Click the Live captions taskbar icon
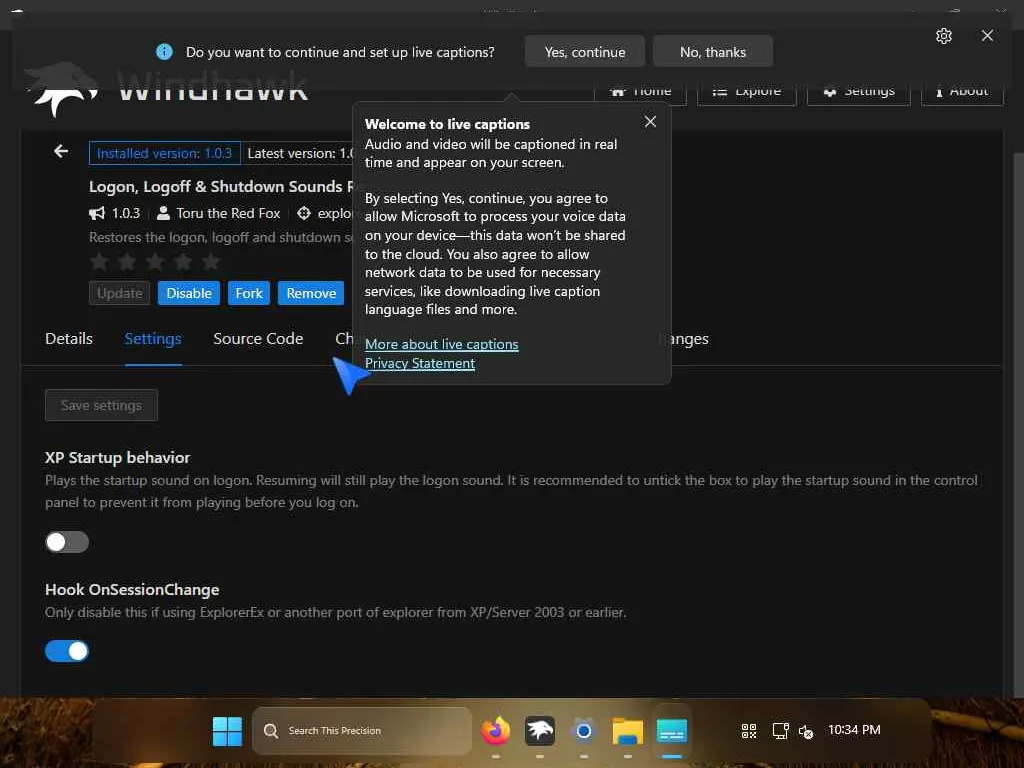Image resolution: width=1024 pixels, height=768 pixels. pyautogui.click(x=671, y=731)
